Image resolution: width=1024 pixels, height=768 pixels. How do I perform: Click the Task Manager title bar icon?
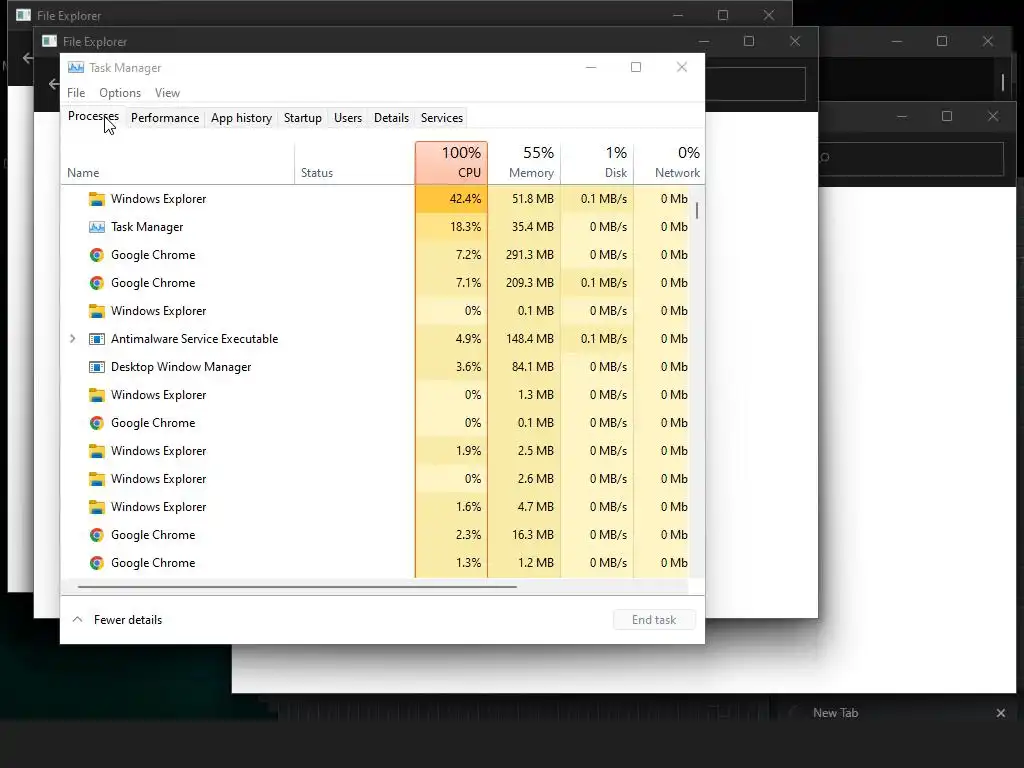76,67
